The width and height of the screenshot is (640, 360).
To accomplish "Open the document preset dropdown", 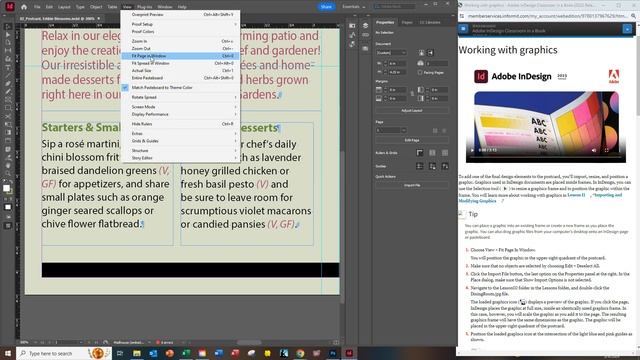I will (x=391, y=53).
